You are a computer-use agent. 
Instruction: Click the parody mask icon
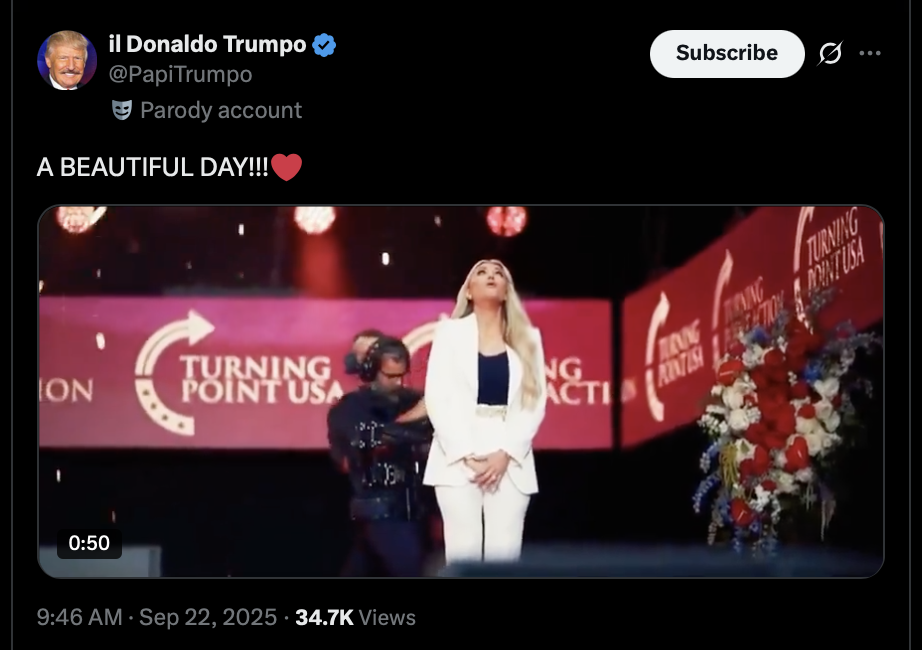[122, 110]
